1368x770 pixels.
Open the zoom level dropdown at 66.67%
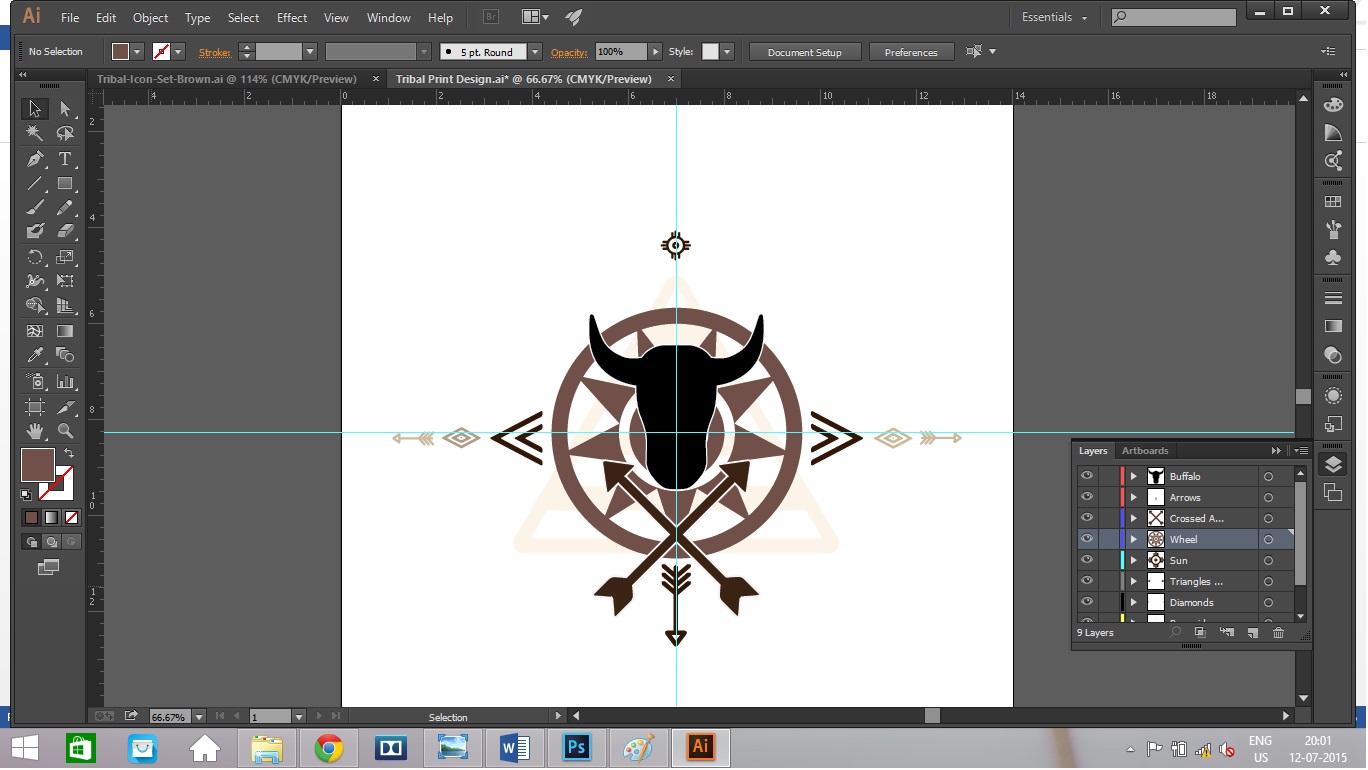coord(199,717)
